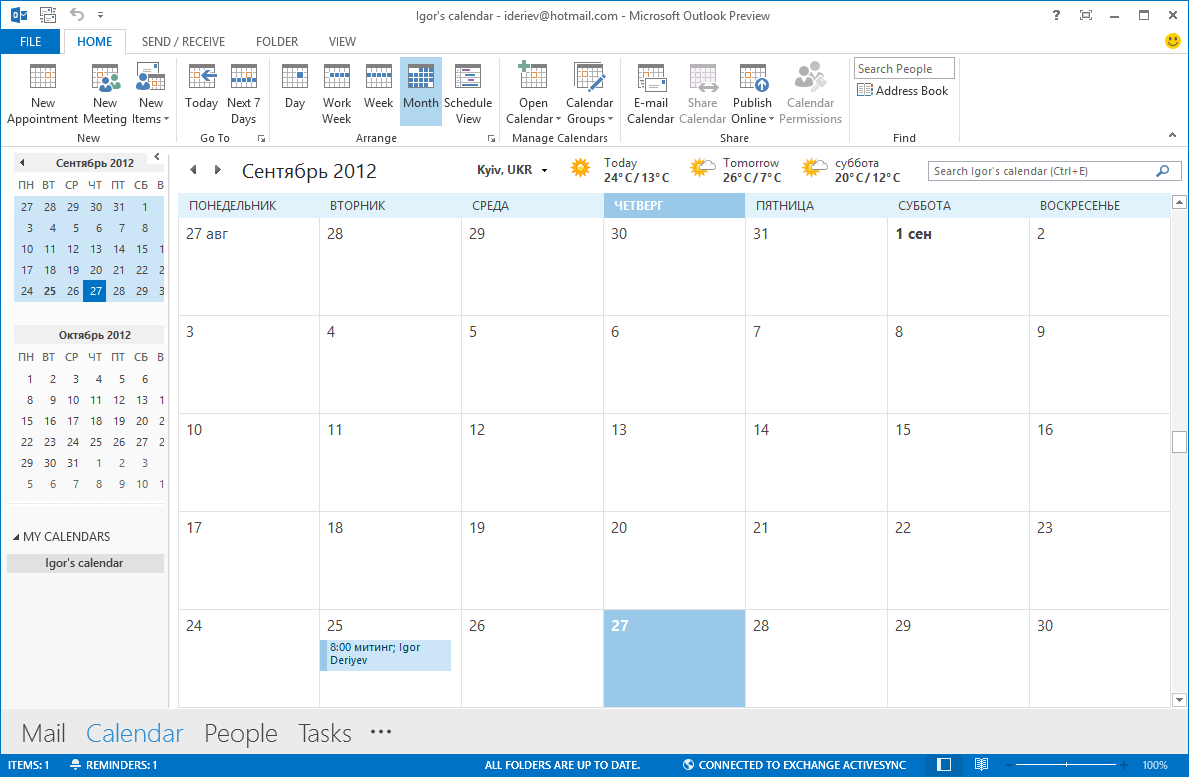Click the Search People field
The height and width of the screenshot is (777, 1189).
pos(904,68)
